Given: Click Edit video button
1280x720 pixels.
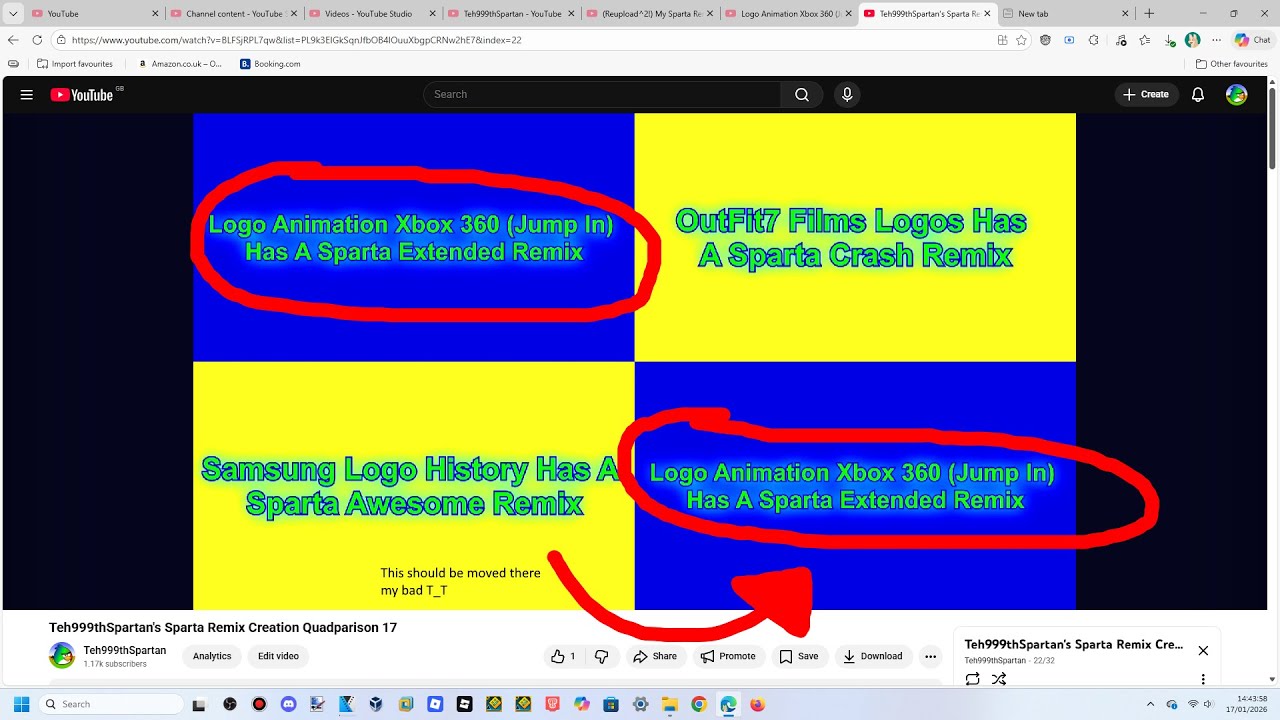Looking at the screenshot, I should click(278, 656).
